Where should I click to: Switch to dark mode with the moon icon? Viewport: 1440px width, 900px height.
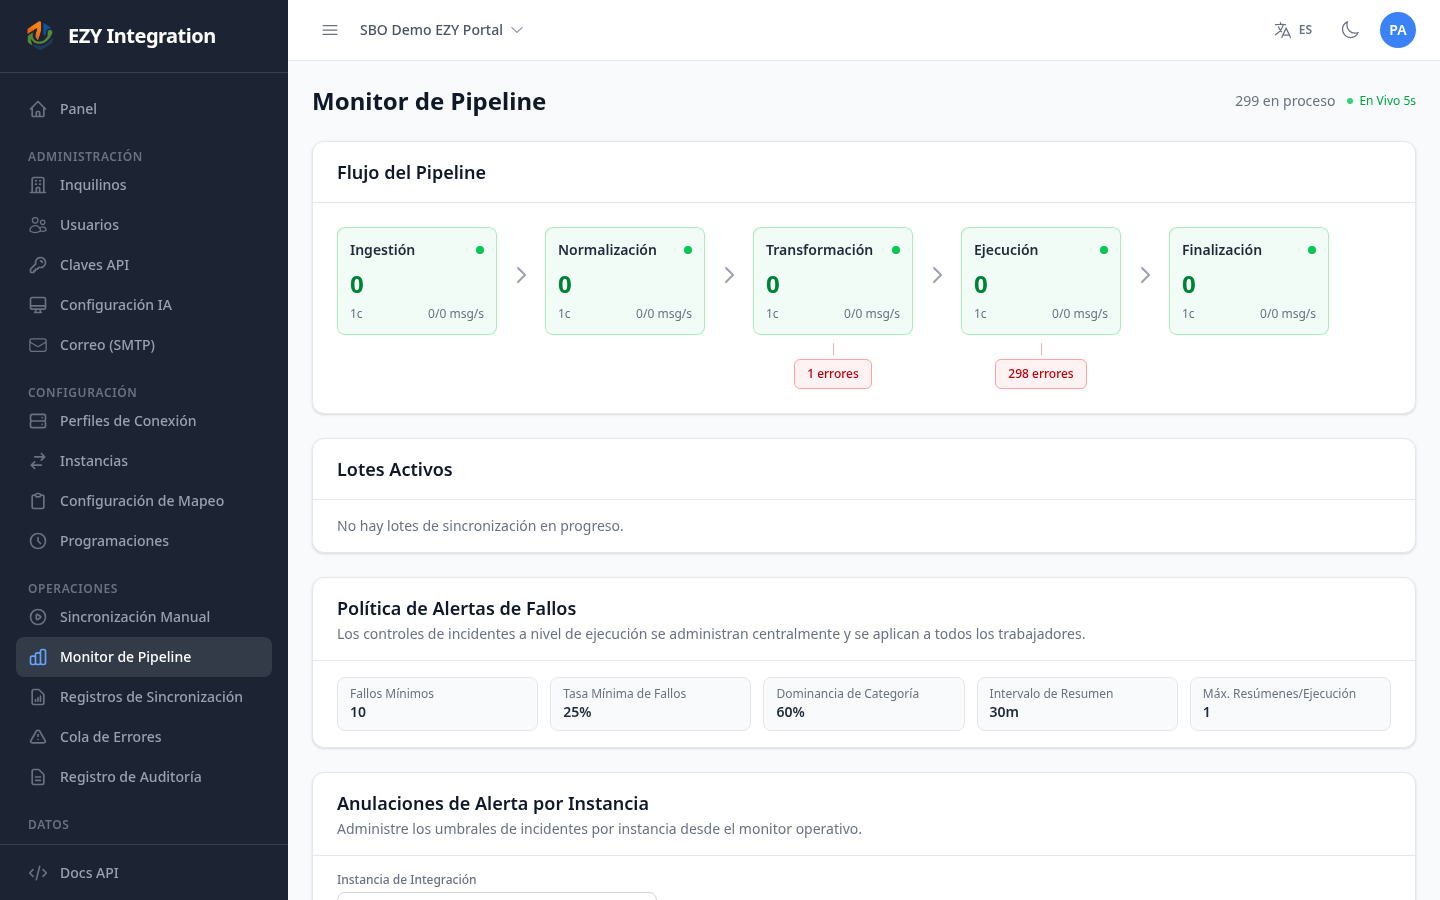click(1350, 30)
